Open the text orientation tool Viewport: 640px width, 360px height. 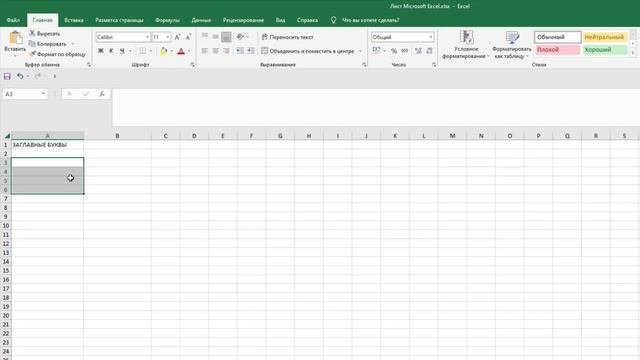click(240, 37)
